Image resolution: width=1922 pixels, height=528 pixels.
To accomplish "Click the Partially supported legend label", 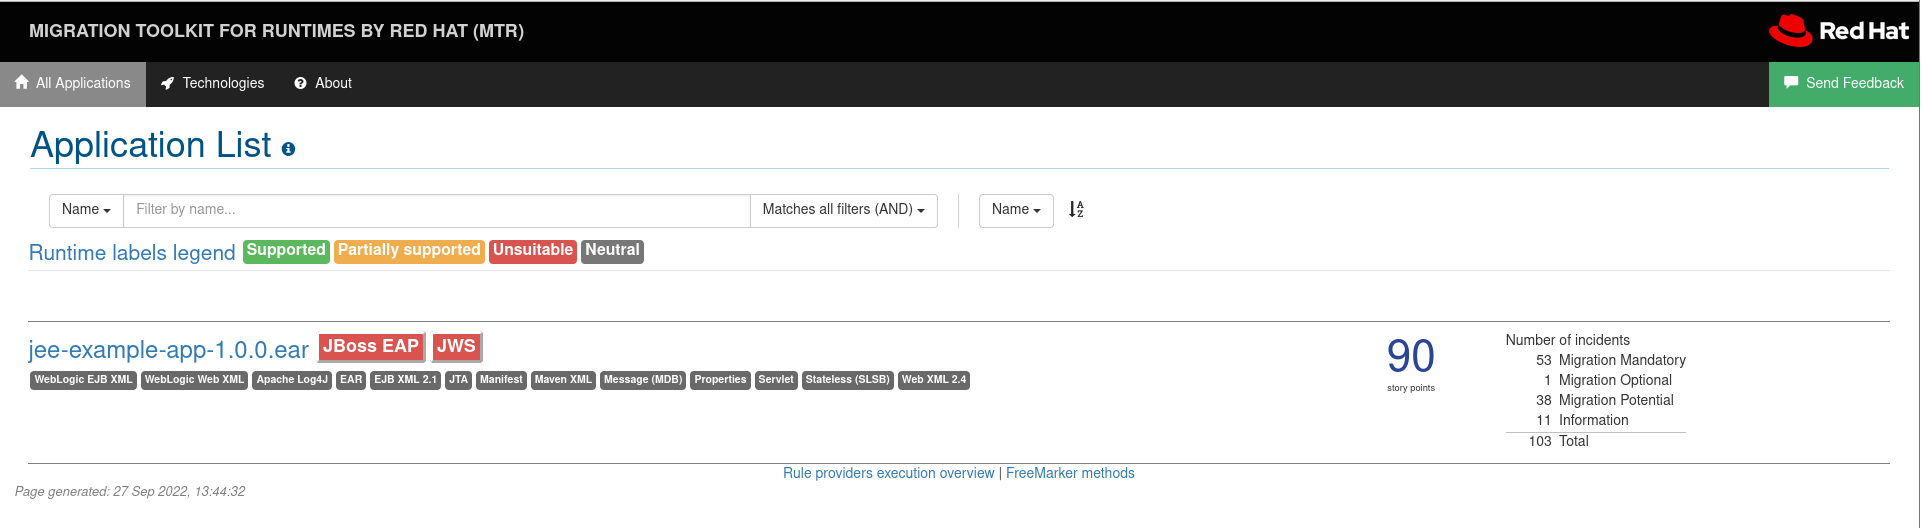I will [409, 251].
